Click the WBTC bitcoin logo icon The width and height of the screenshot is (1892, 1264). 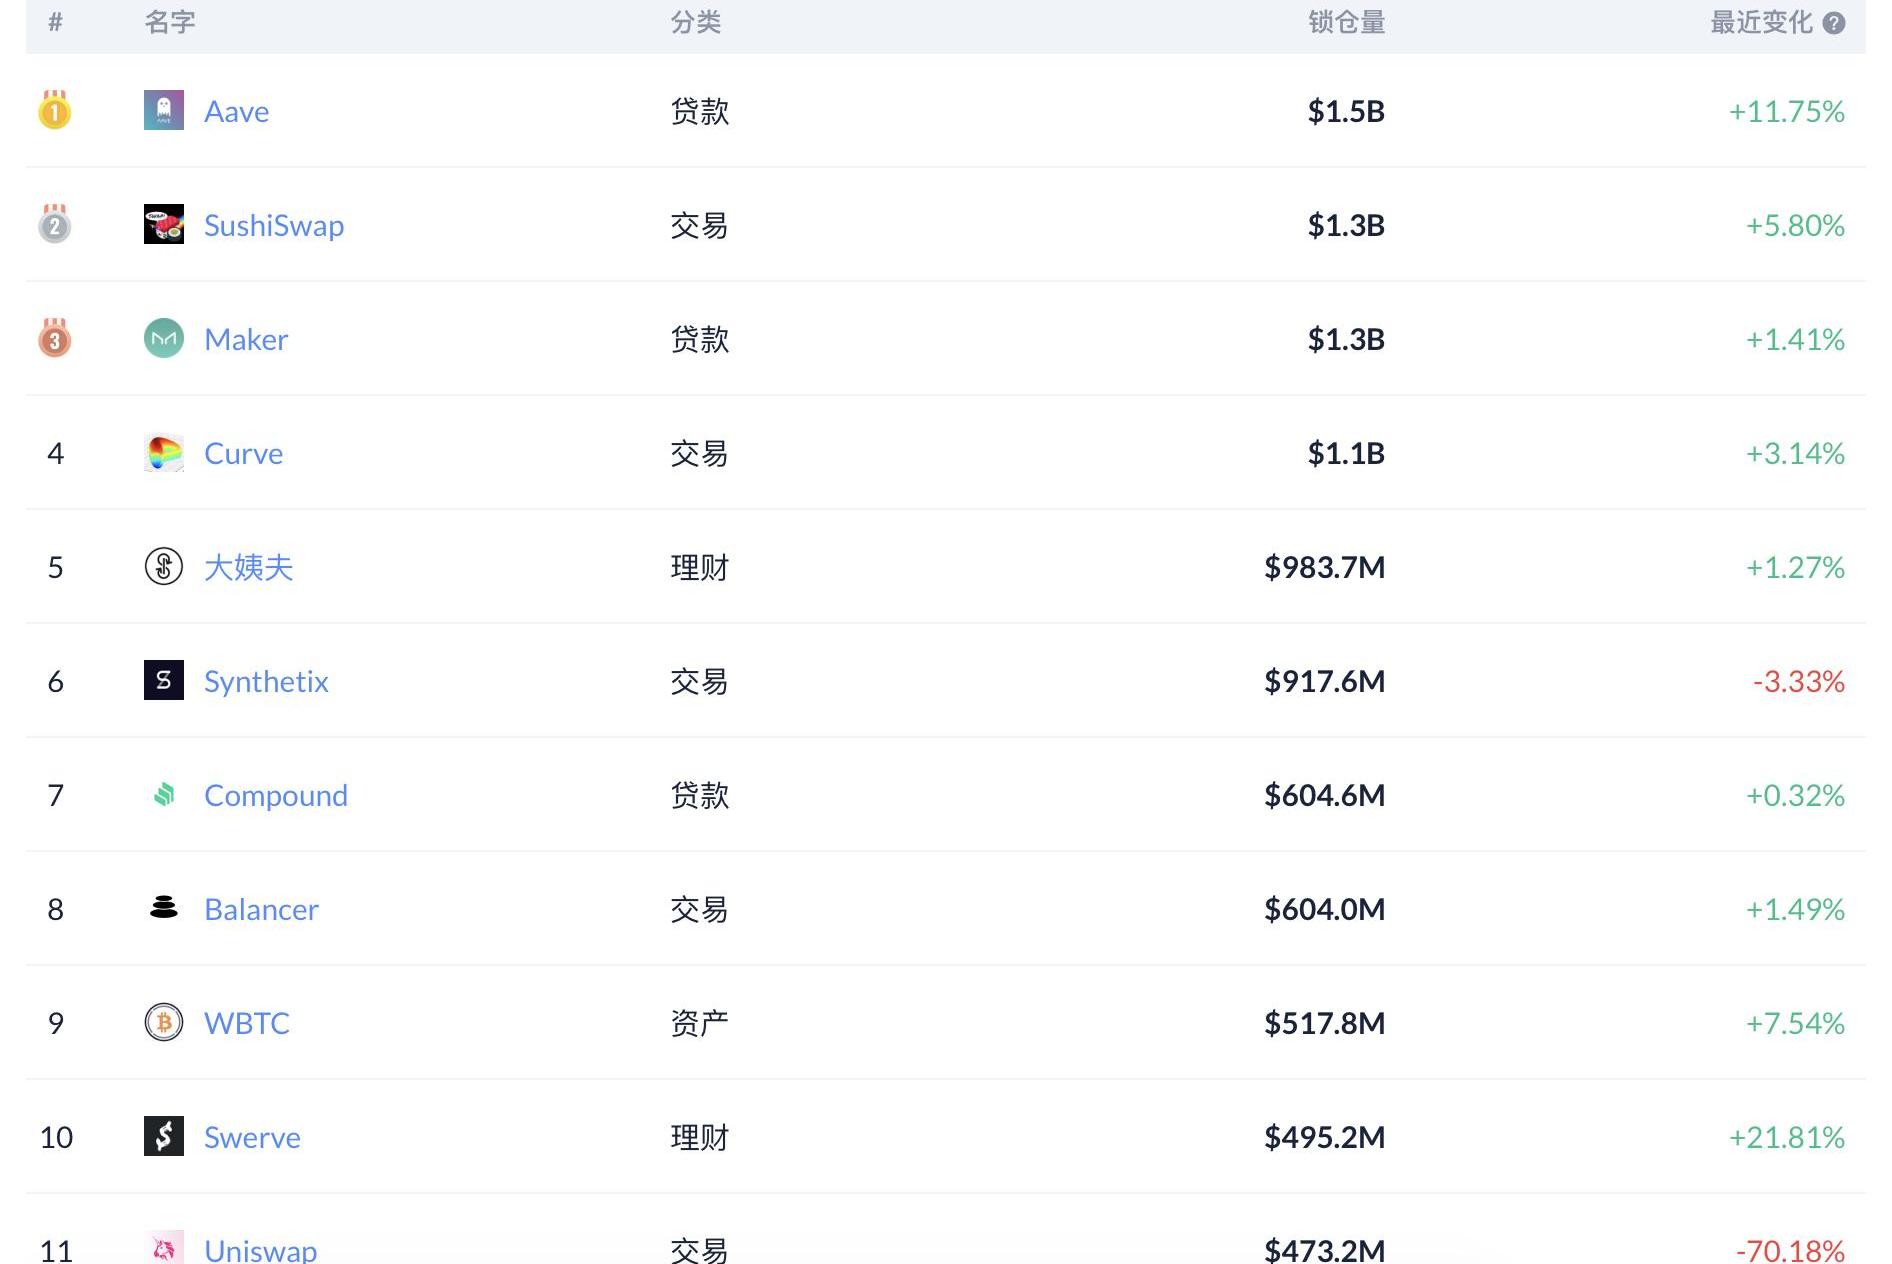pos(164,1023)
